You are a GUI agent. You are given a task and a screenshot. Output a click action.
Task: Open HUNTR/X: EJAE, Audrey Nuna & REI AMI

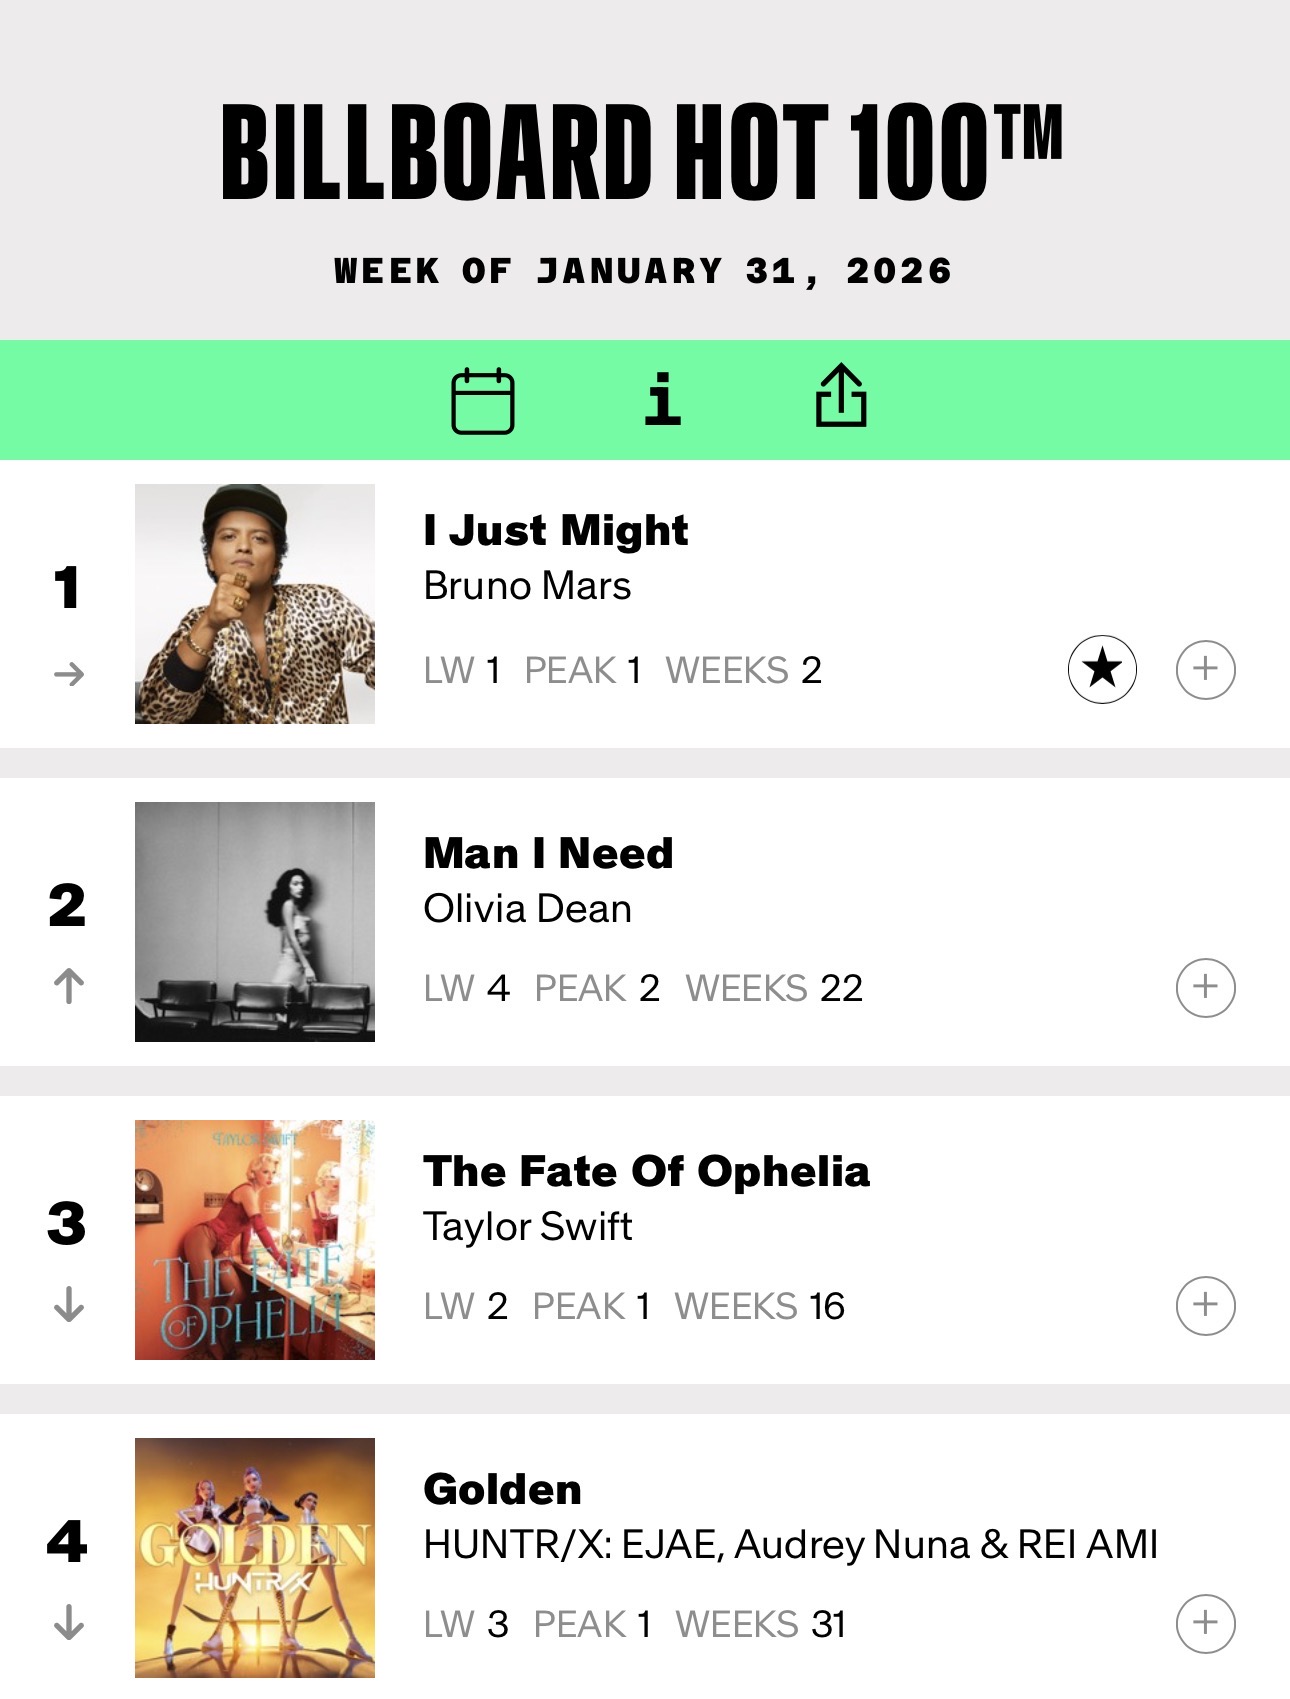coord(790,1545)
